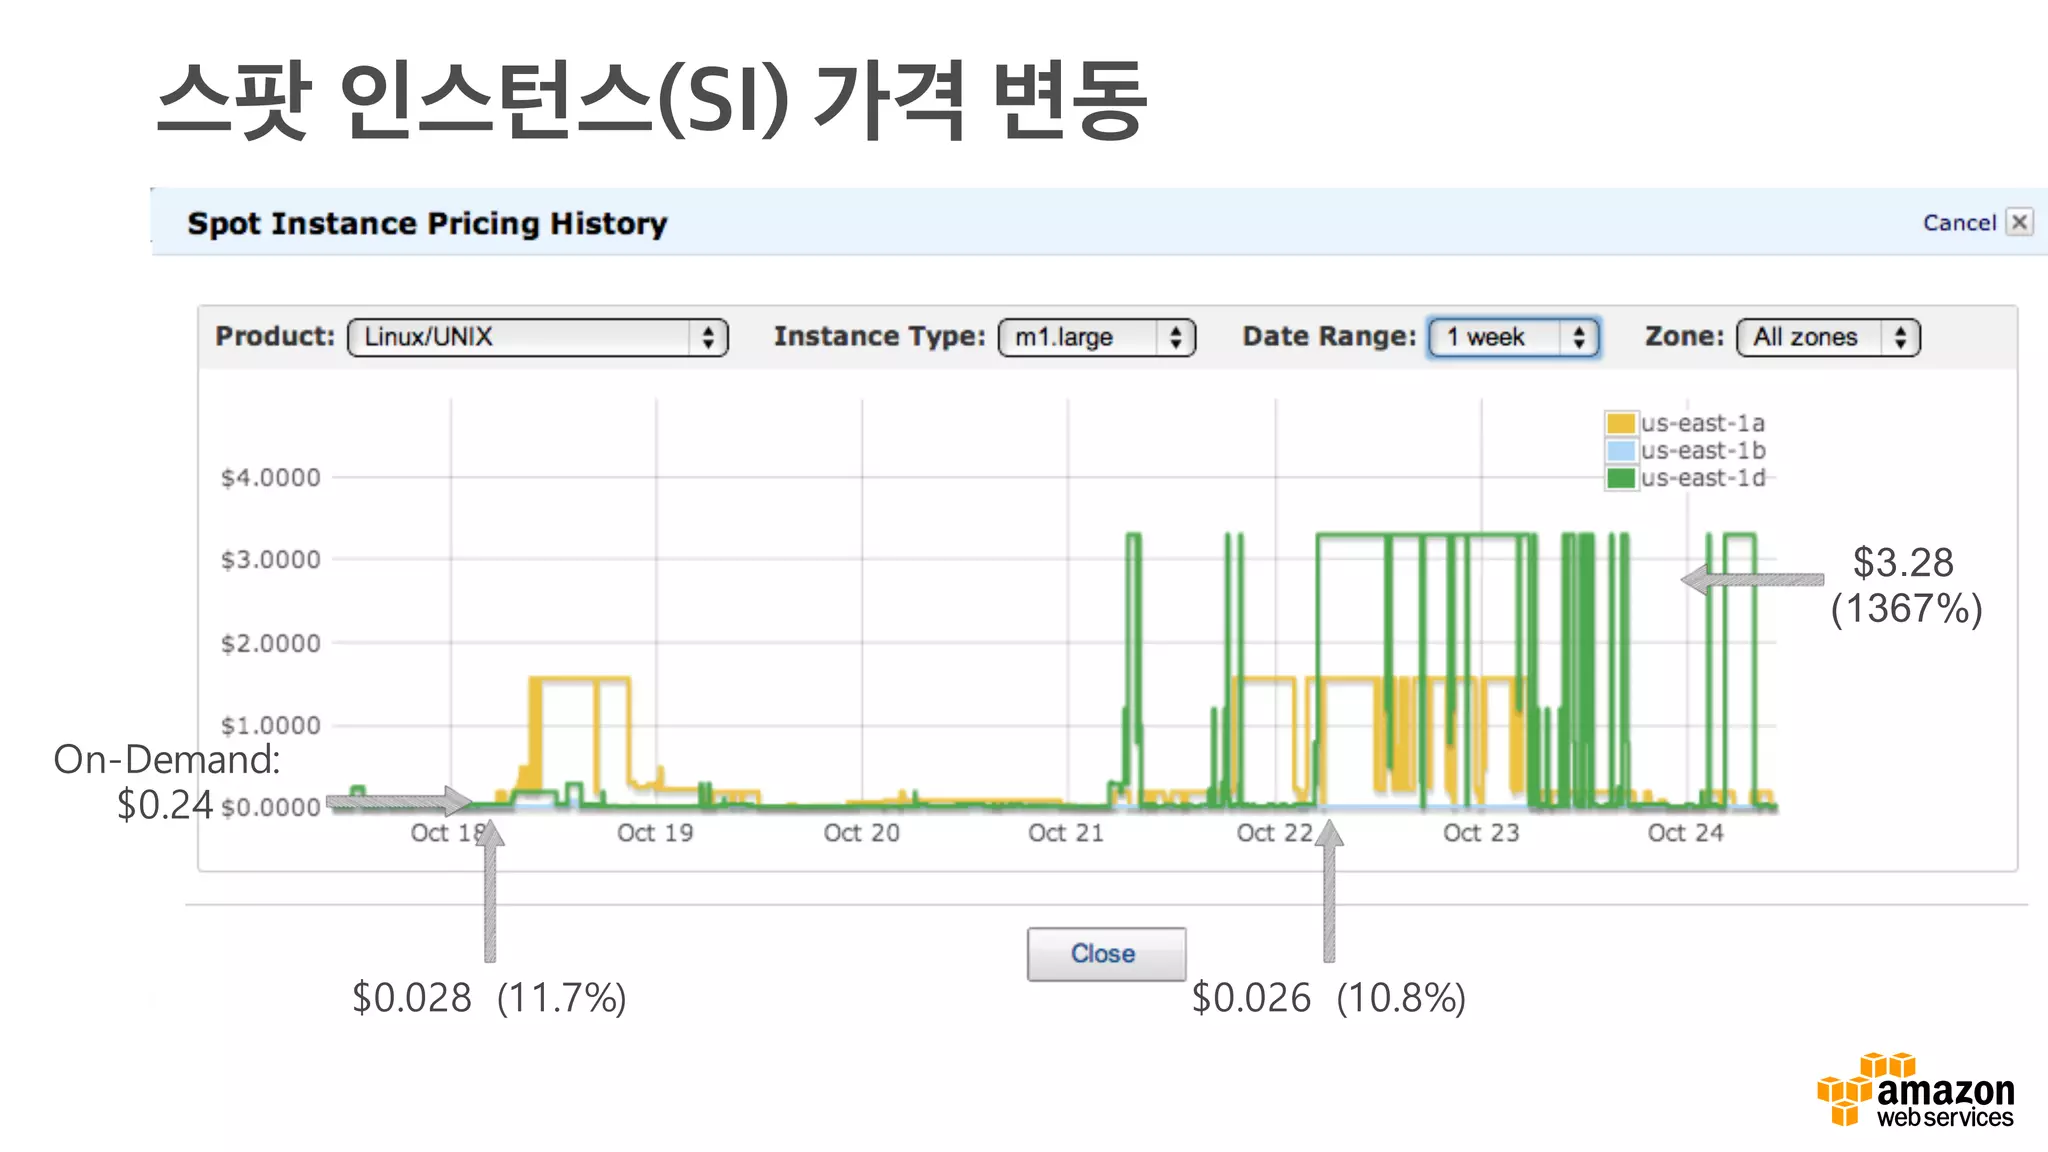Screen dimensions: 2048x1152
Task: Click the Oct 24 axis label
Action: click(1686, 833)
